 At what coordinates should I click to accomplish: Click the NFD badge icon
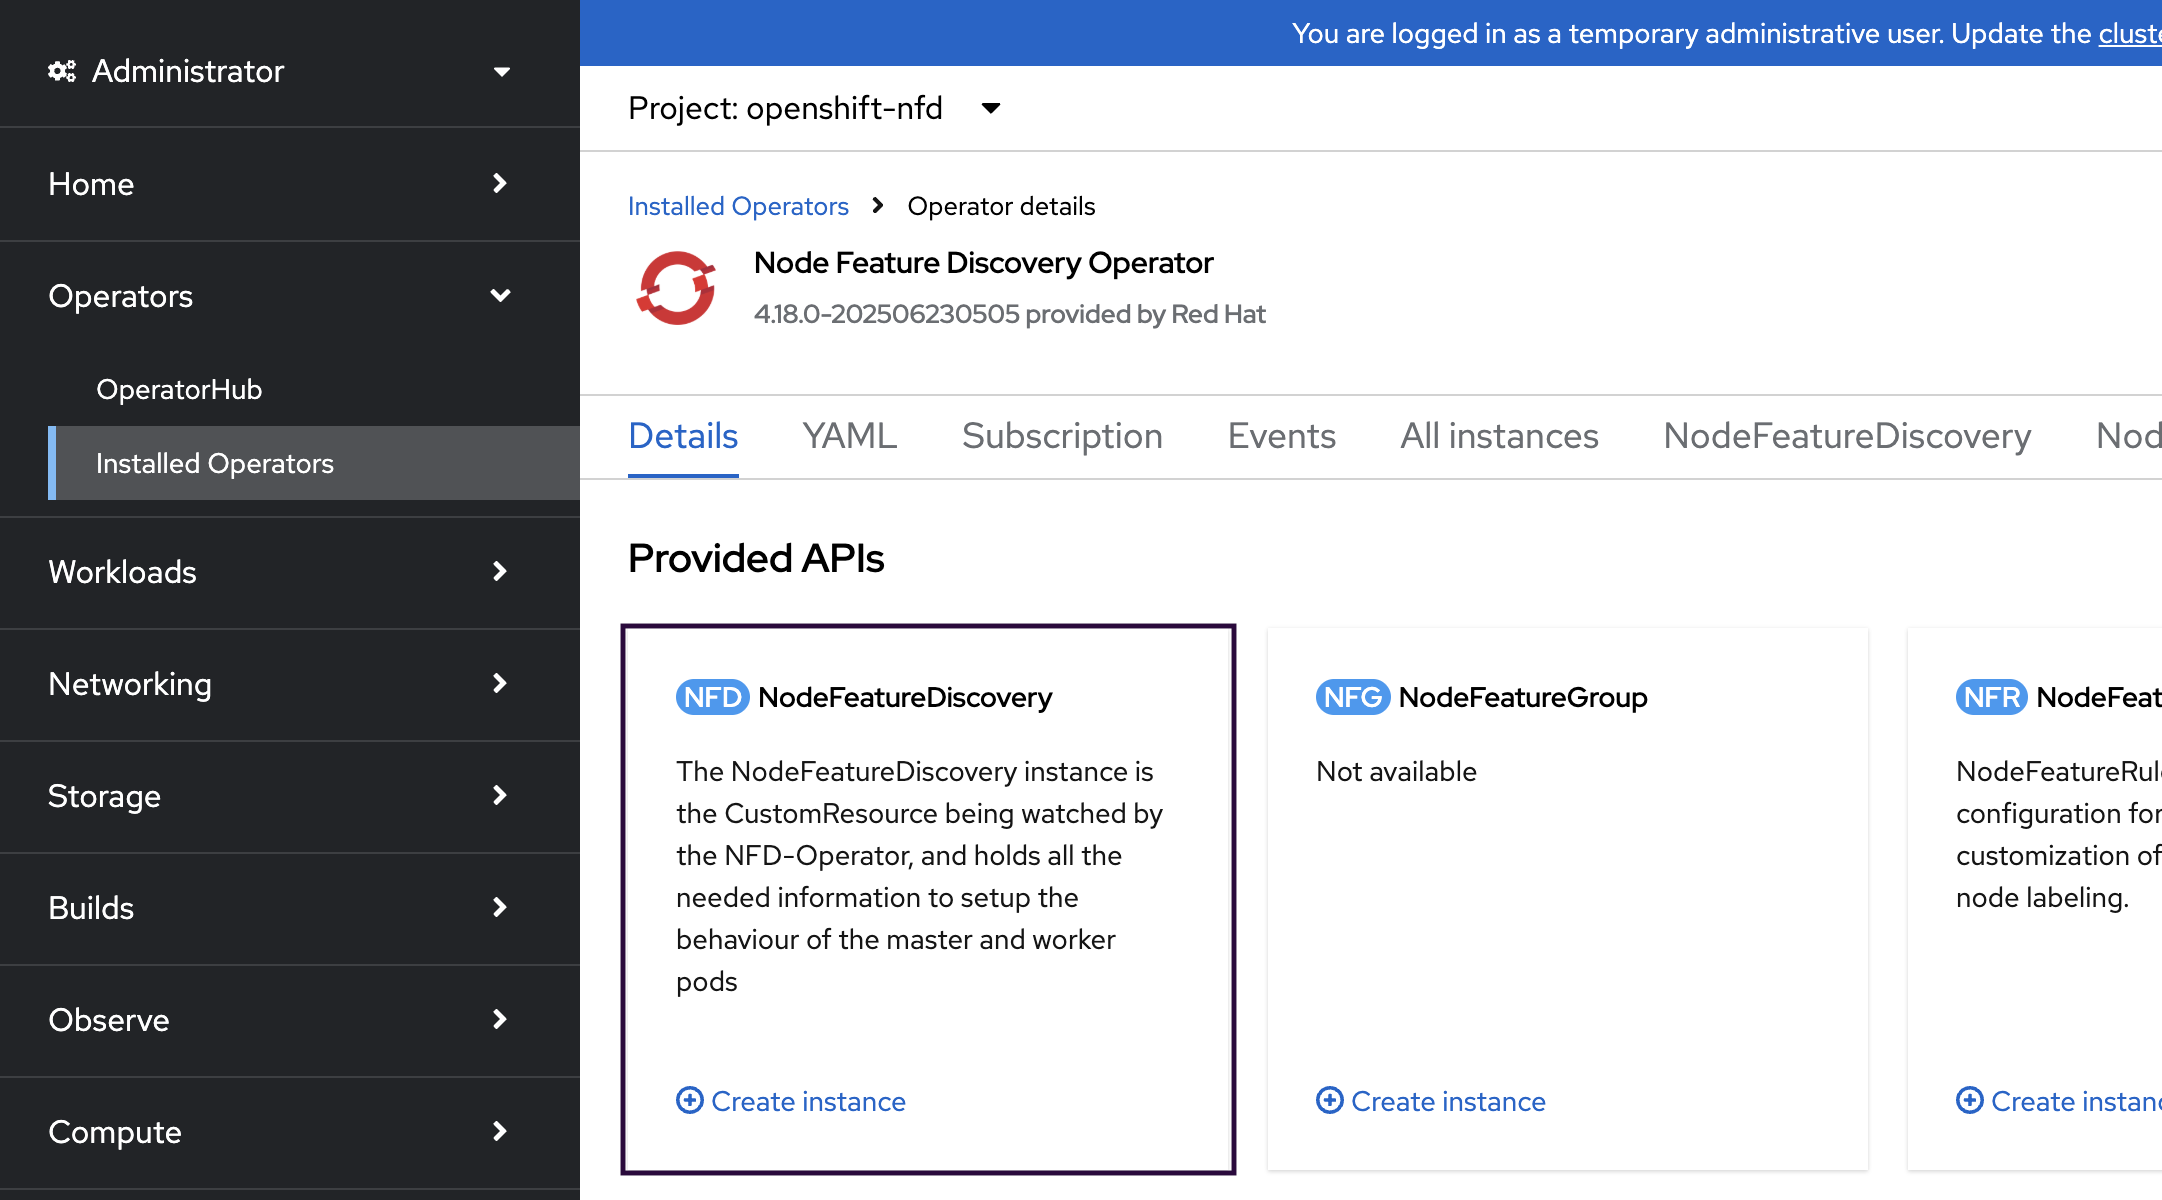tap(712, 697)
